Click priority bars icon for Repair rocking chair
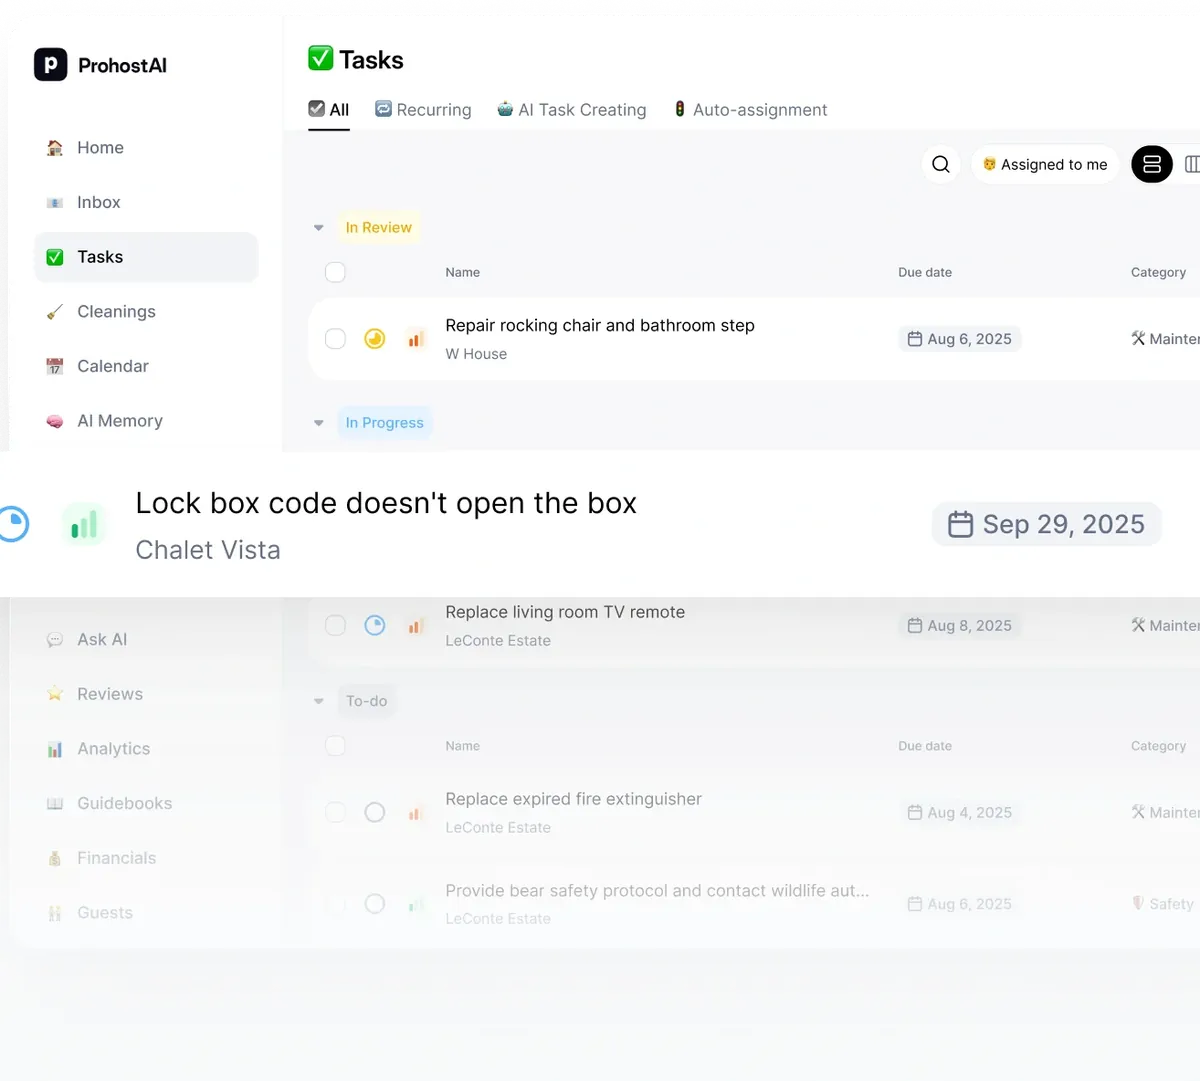The height and width of the screenshot is (1081, 1200). pyautogui.click(x=416, y=339)
